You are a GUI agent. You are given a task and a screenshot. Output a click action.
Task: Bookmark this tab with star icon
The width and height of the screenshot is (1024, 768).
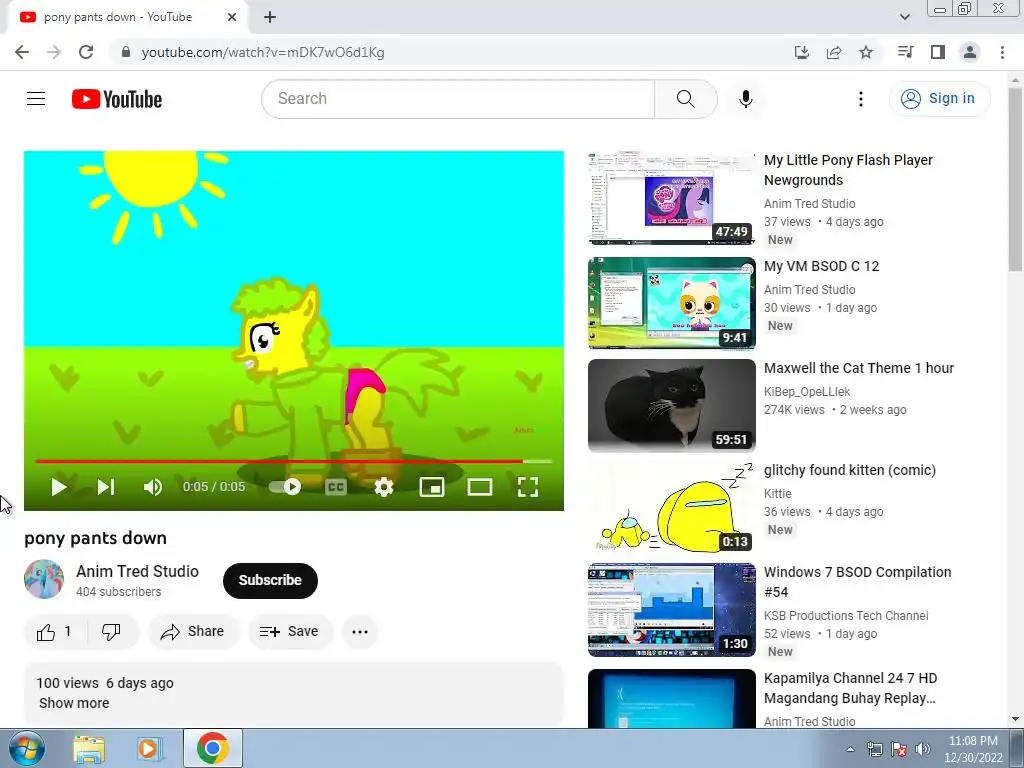(866, 52)
